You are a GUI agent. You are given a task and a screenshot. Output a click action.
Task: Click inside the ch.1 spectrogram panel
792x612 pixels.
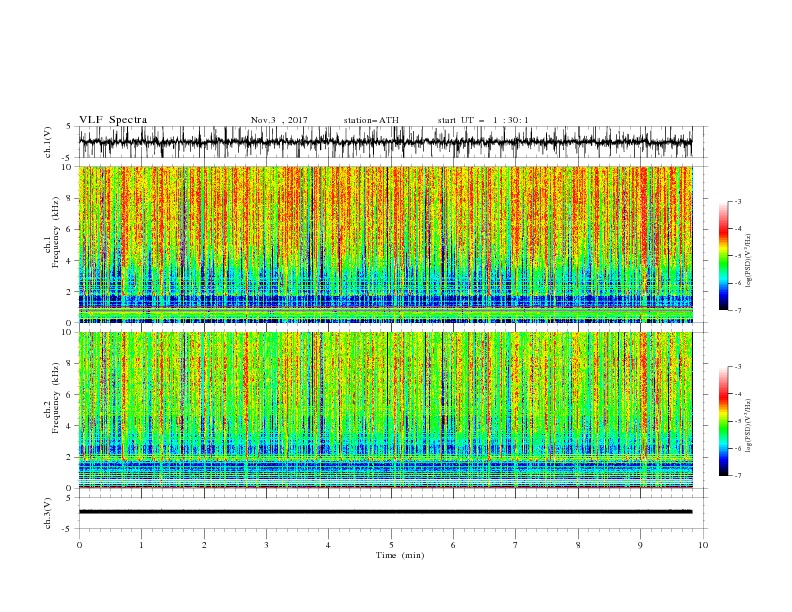click(x=385, y=244)
